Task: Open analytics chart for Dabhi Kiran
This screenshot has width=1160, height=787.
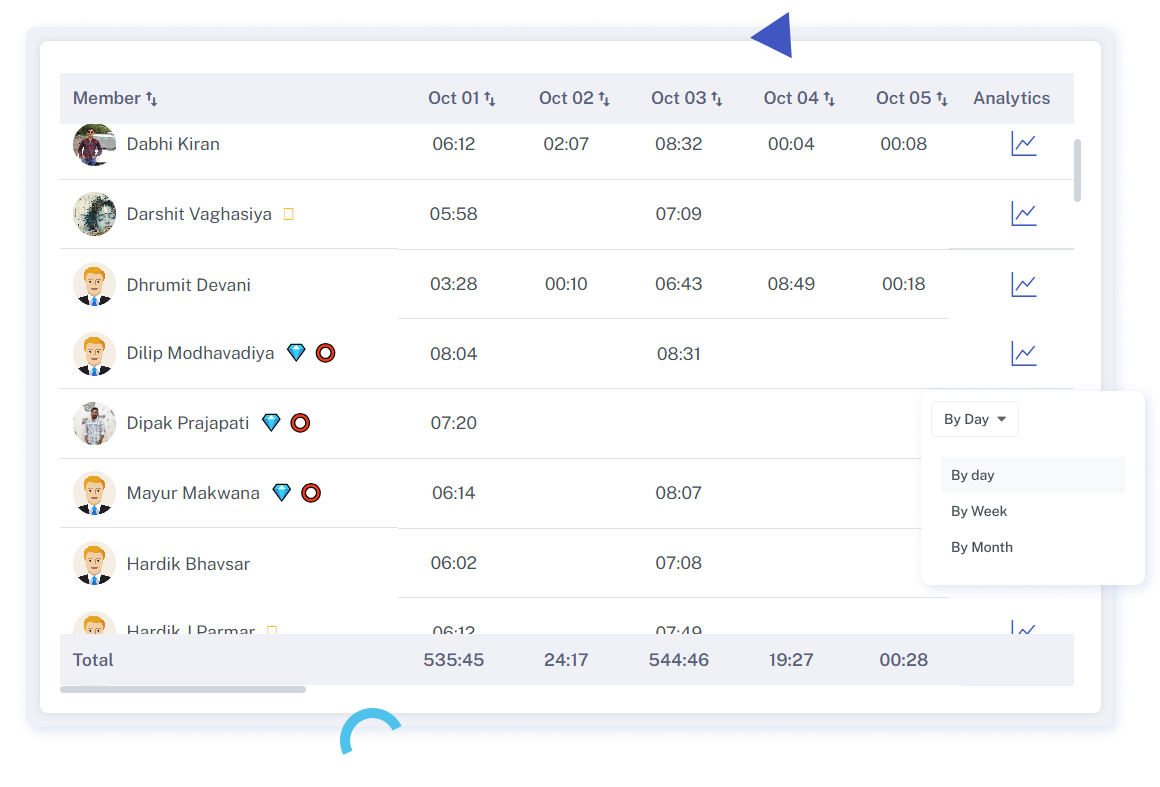Action: [1023, 144]
